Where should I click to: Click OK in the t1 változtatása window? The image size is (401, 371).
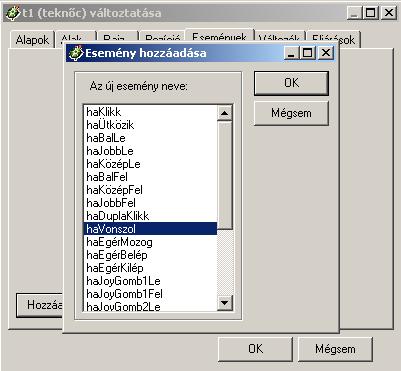pyautogui.click(x=255, y=349)
